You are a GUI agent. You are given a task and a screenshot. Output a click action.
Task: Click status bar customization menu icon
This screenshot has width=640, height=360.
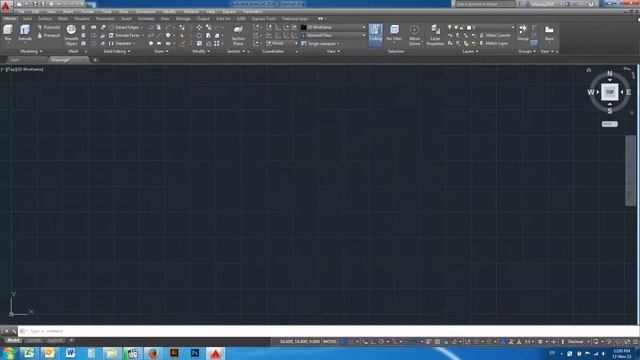(x=635, y=342)
